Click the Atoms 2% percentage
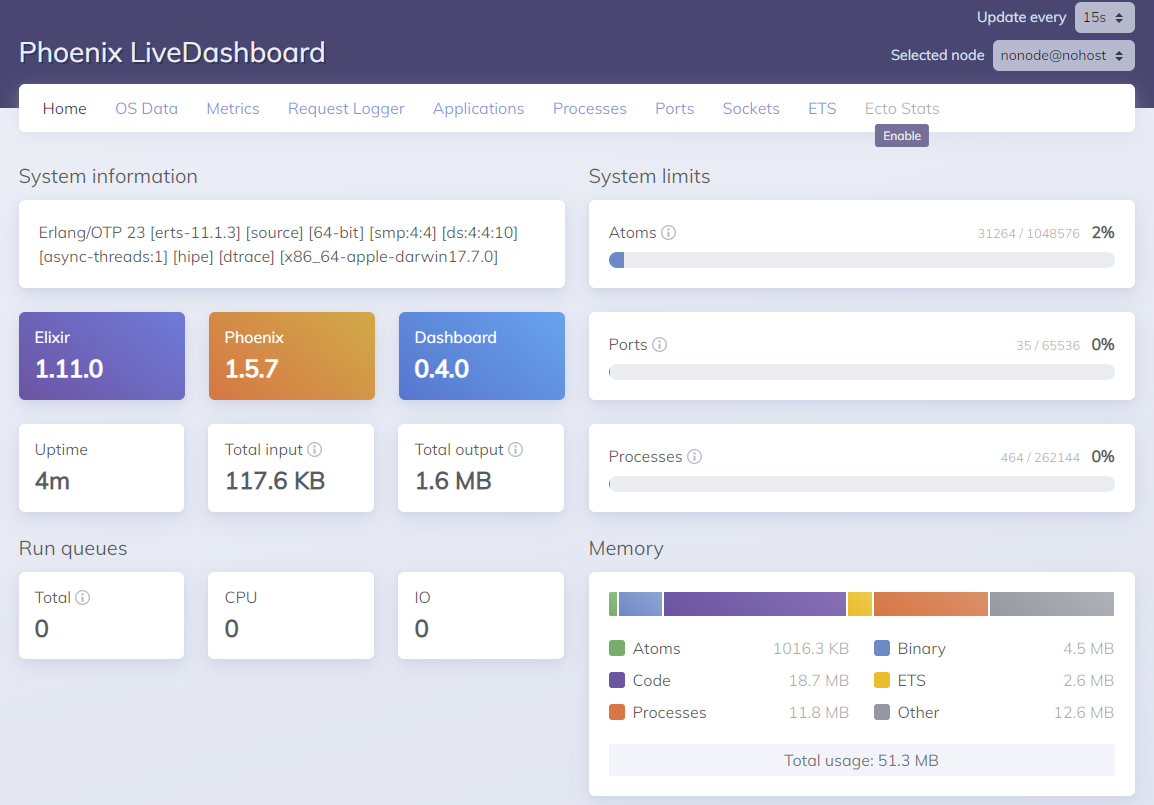This screenshot has width=1154, height=805. pyautogui.click(x=1102, y=233)
